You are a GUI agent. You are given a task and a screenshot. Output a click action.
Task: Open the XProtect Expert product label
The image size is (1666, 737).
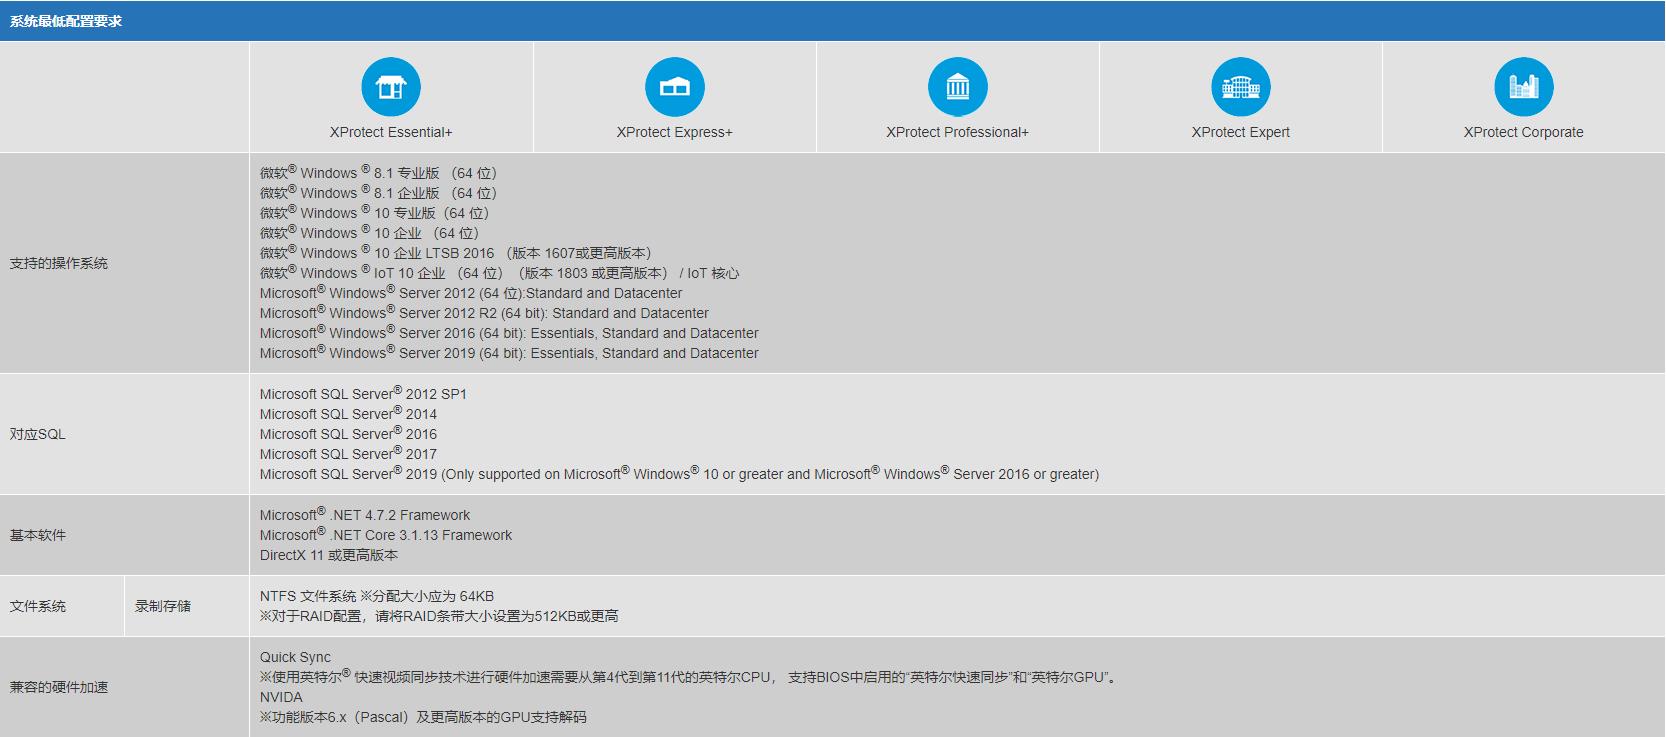click(1240, 132)
